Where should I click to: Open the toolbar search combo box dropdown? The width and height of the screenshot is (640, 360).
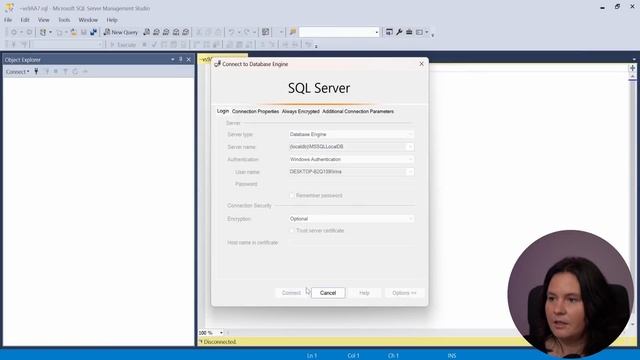(376, 32)
